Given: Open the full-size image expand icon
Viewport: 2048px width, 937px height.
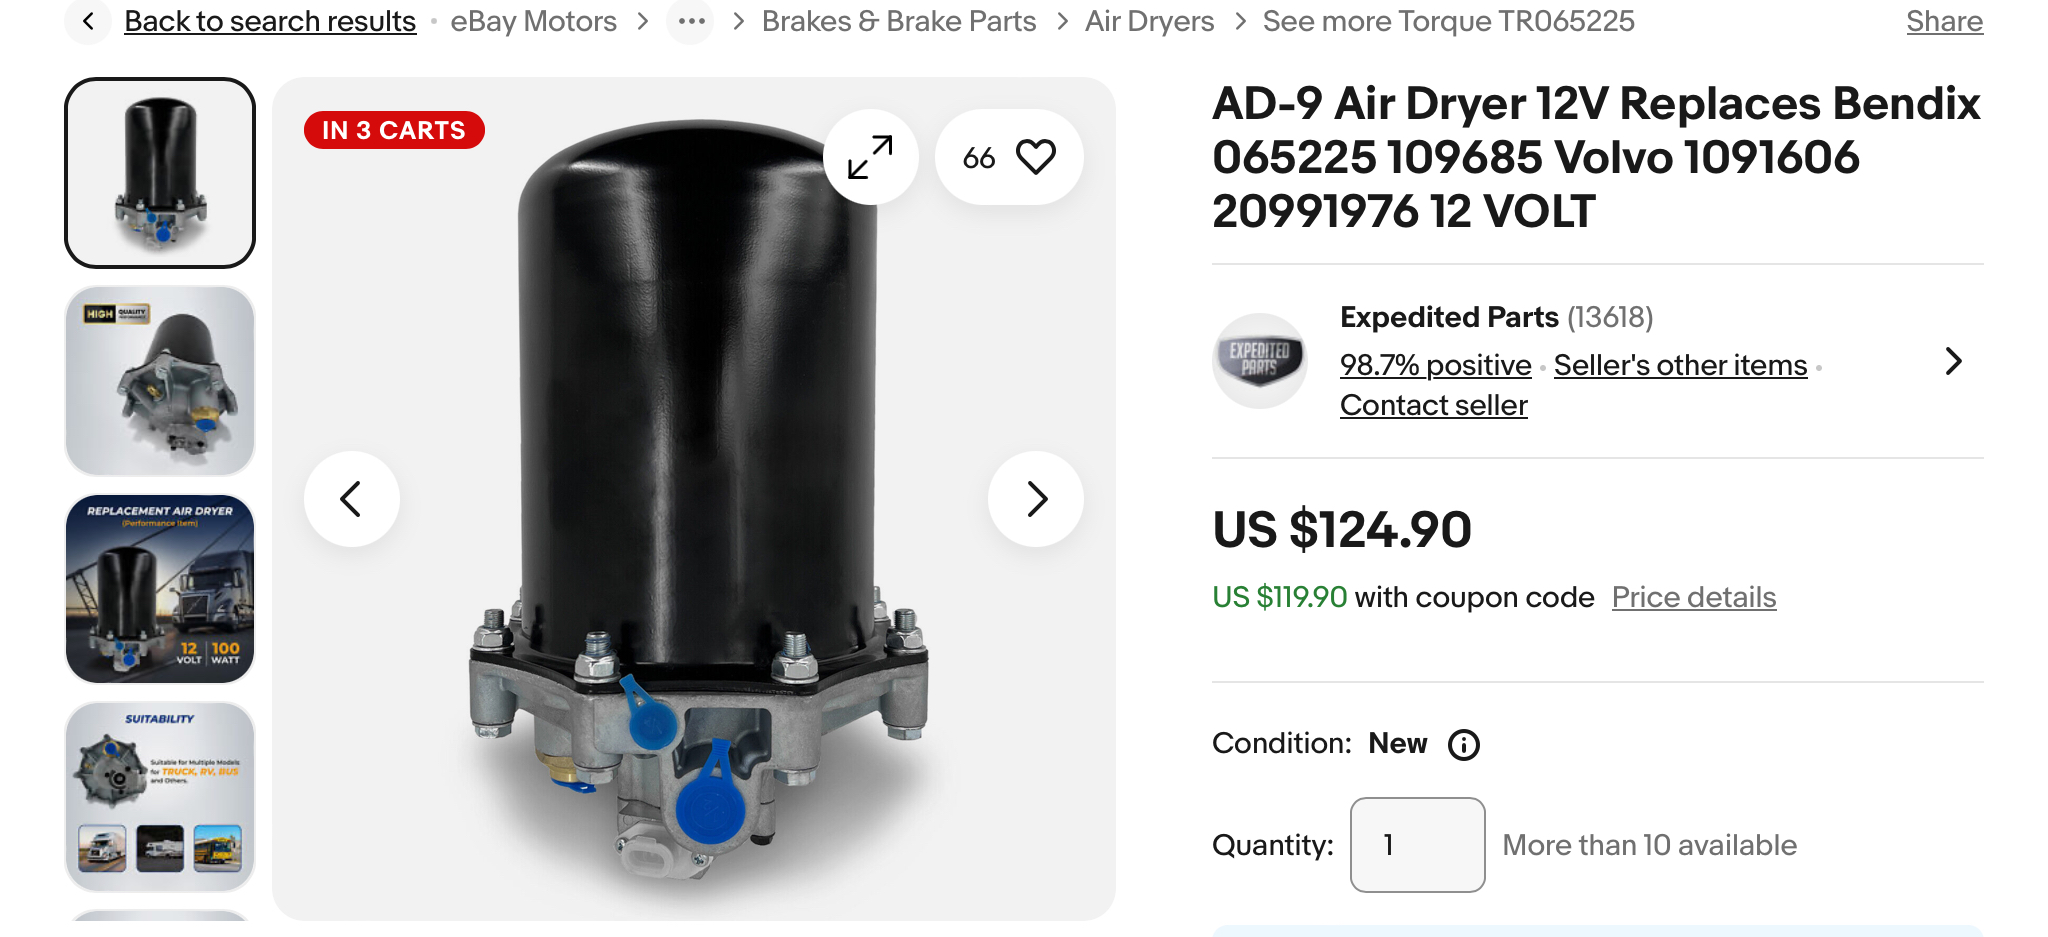Looking at the screenshot, I should point(870,157).
